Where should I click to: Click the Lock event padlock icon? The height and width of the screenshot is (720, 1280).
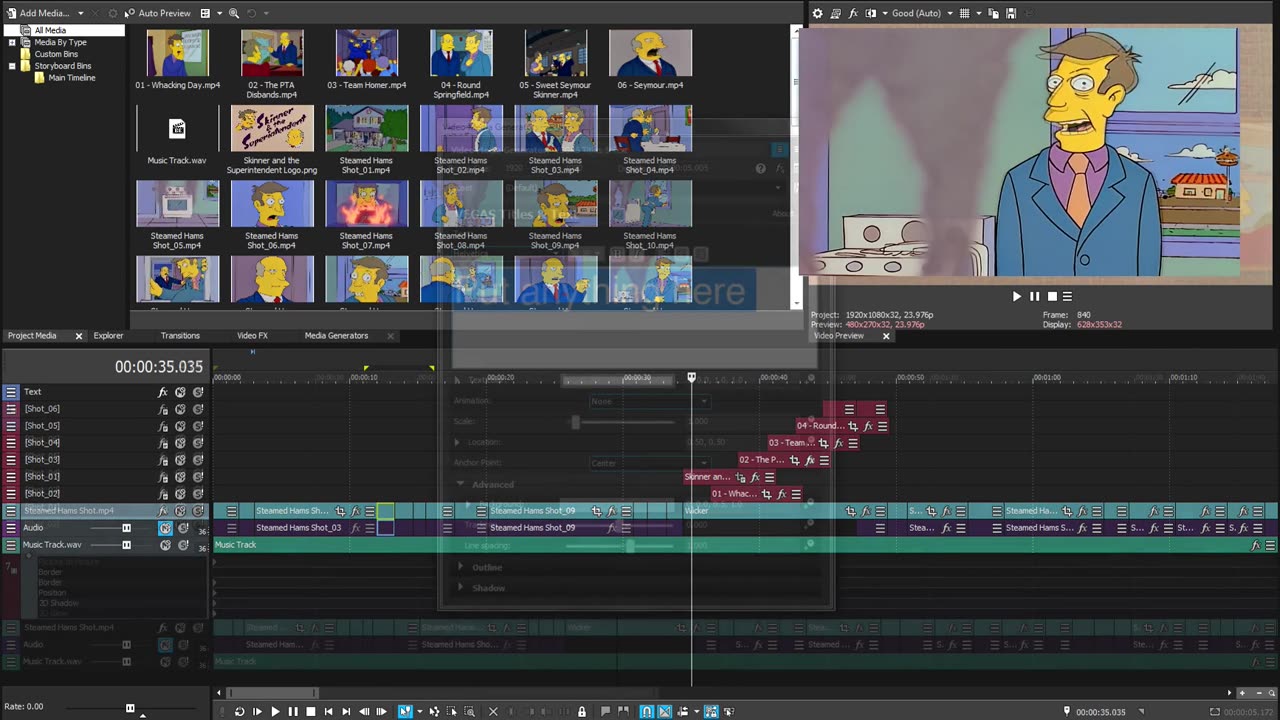(582, 712)
